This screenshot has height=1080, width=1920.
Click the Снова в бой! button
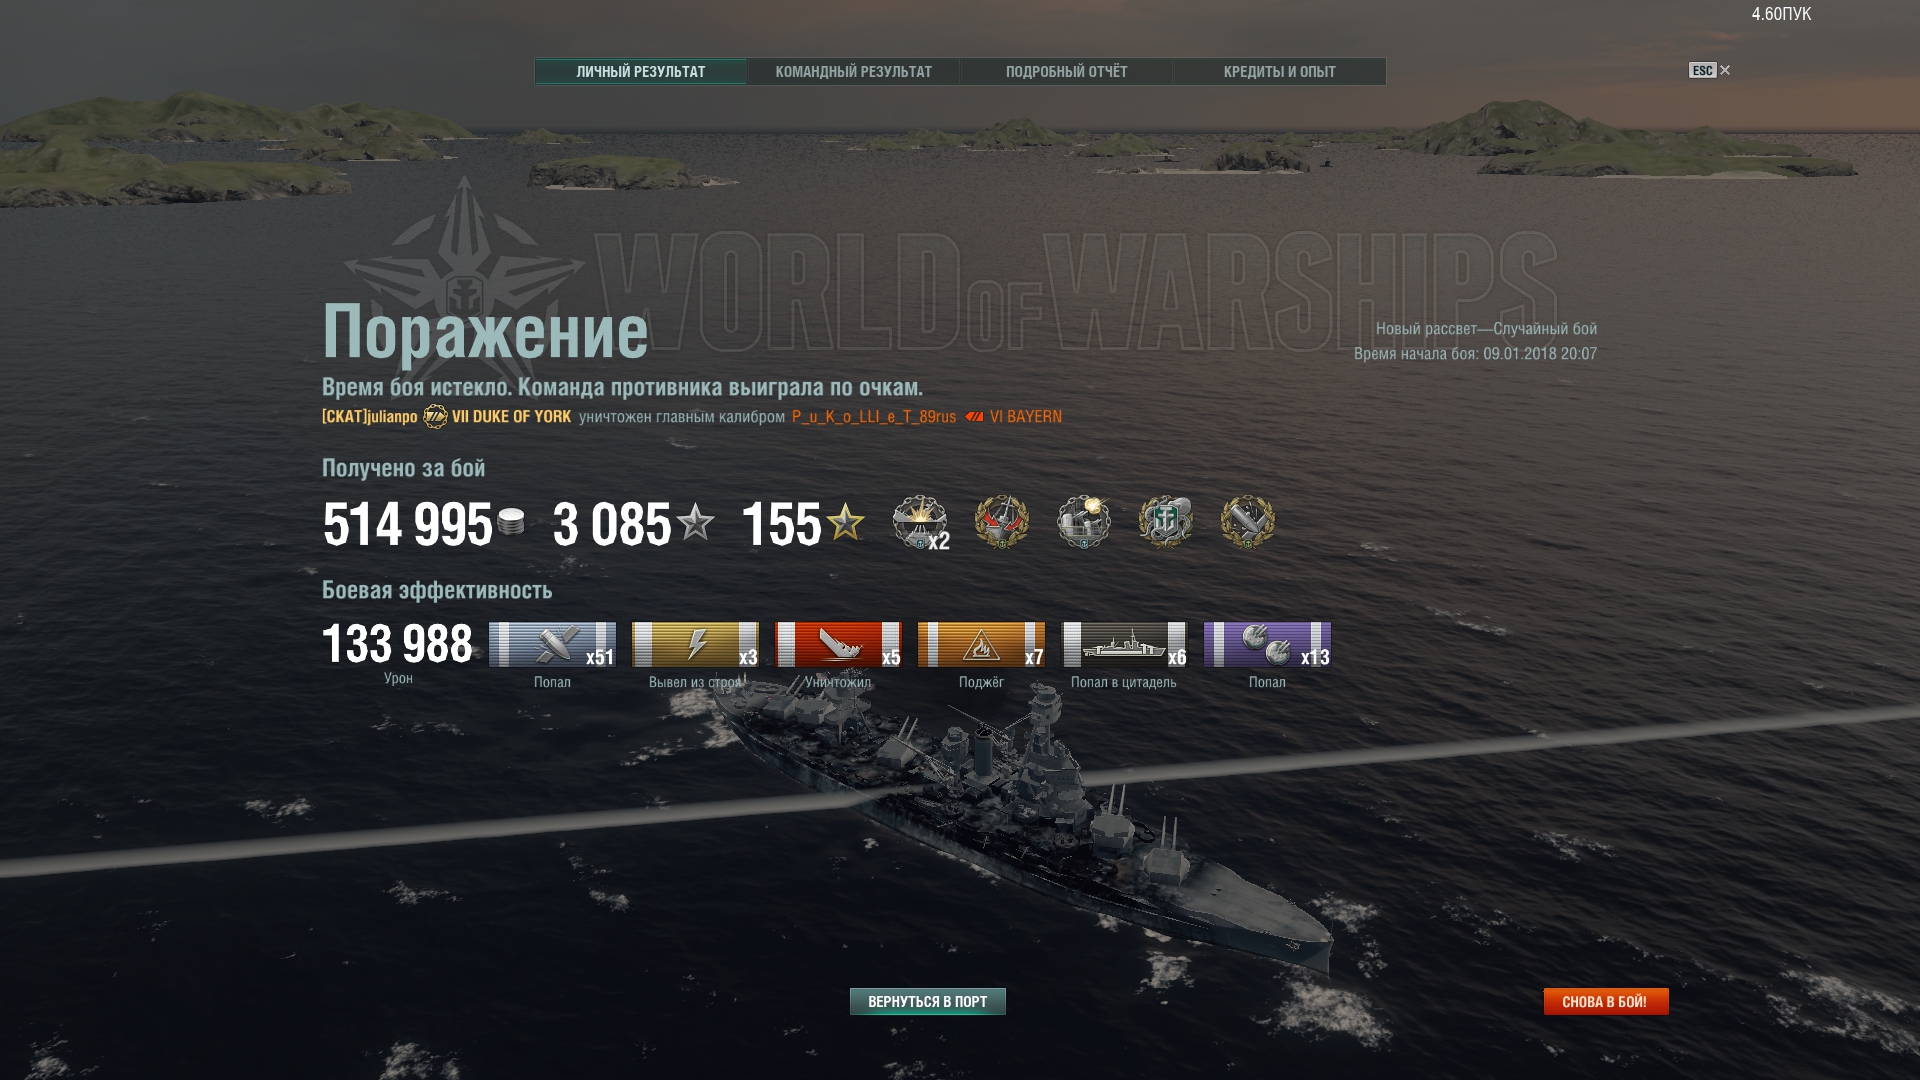1605,1001
